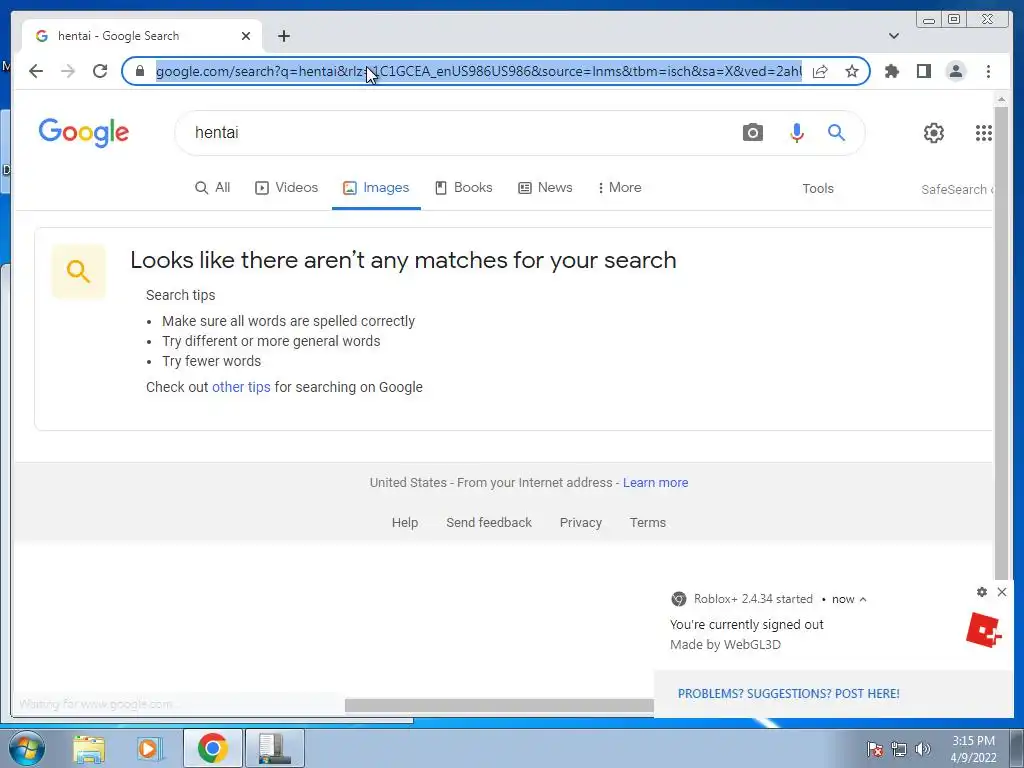Image resolution: width=1024 pixels, height=768 pixels.
Task: Click PROBLEMS? SUGGESTIONS? POST HERE! button
Action: 788,694
